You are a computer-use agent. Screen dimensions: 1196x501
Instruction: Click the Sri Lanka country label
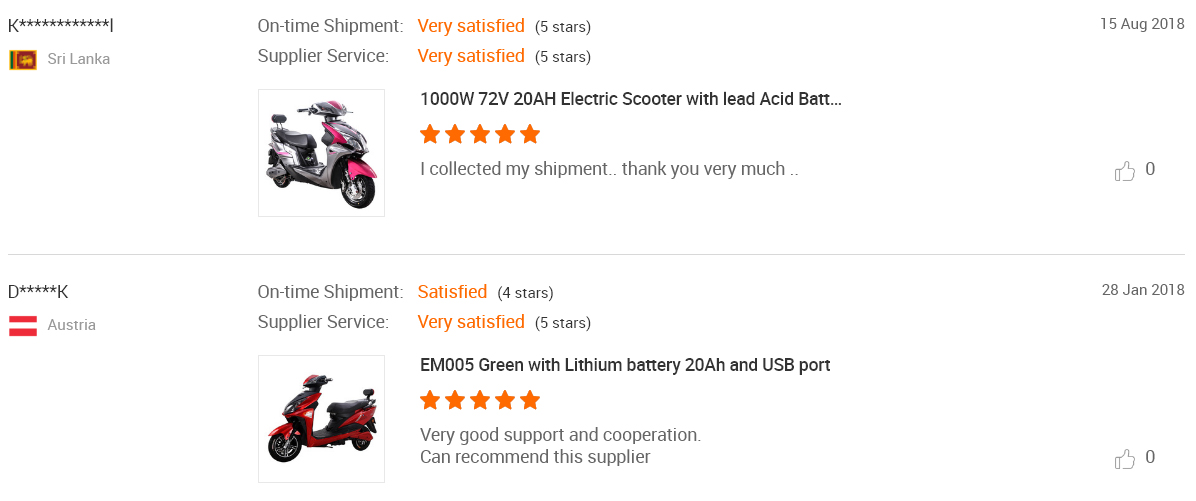point(79,59)
